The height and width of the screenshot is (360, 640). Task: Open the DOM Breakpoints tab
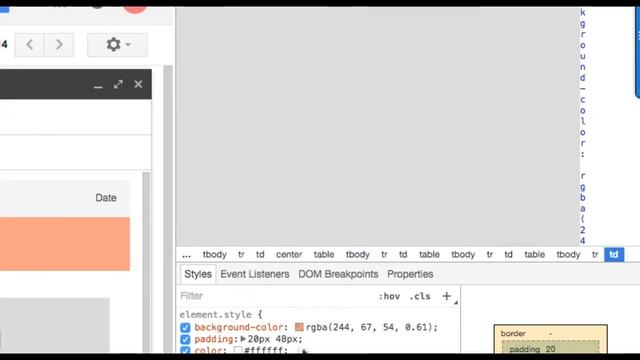pyautogui.click(x=338, y=274)
